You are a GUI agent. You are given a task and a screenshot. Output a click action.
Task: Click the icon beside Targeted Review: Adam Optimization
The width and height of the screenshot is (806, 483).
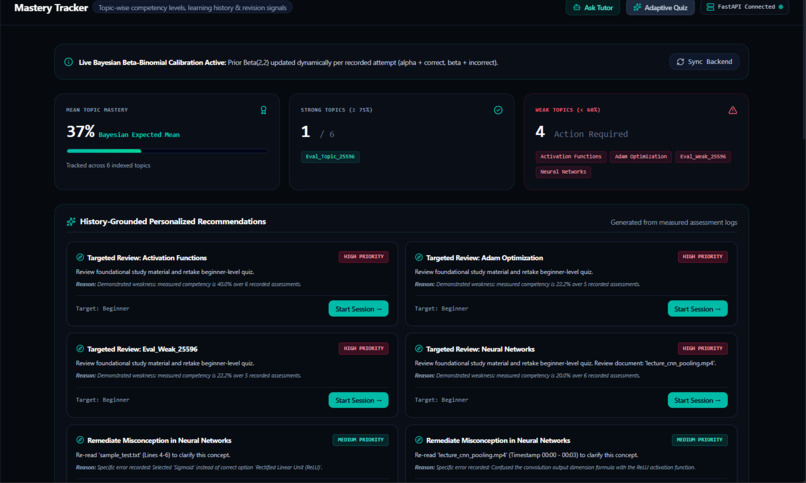pos(418,257)
